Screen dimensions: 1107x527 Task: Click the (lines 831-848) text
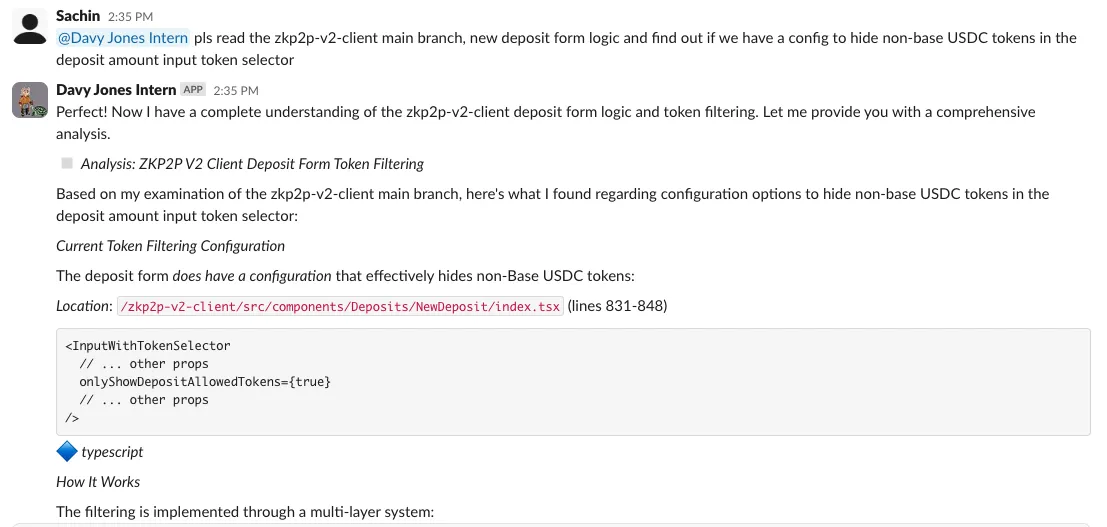point(617,306)
